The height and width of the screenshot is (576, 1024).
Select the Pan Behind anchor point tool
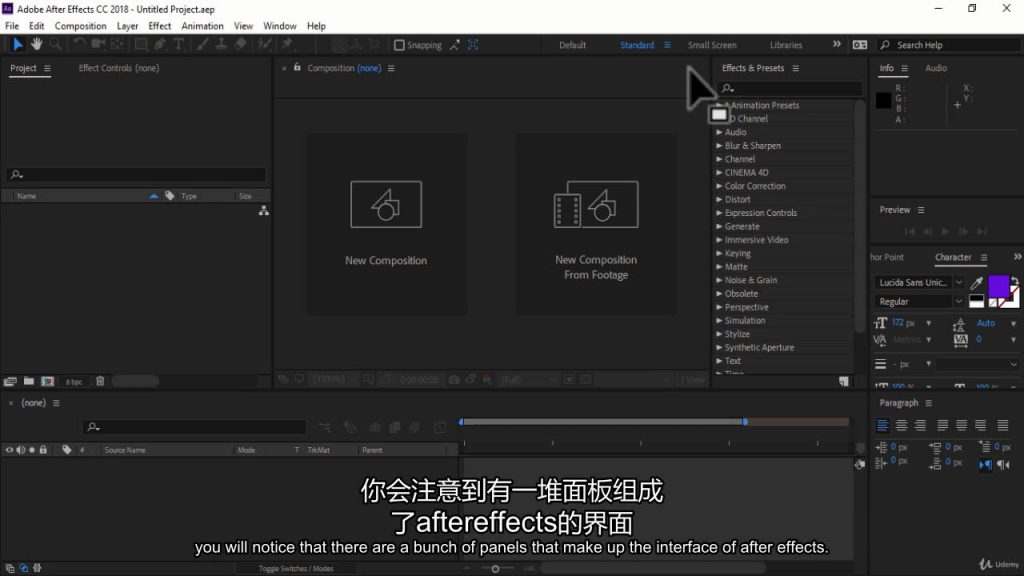coord(118,44)
